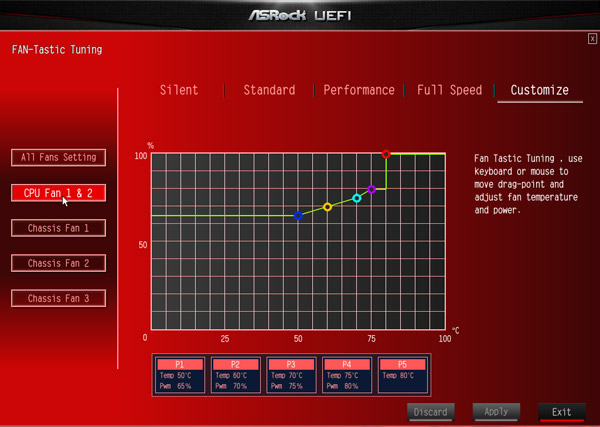Discard the fan curve changes
Viewport: 600px width, 427px height.
430,412
